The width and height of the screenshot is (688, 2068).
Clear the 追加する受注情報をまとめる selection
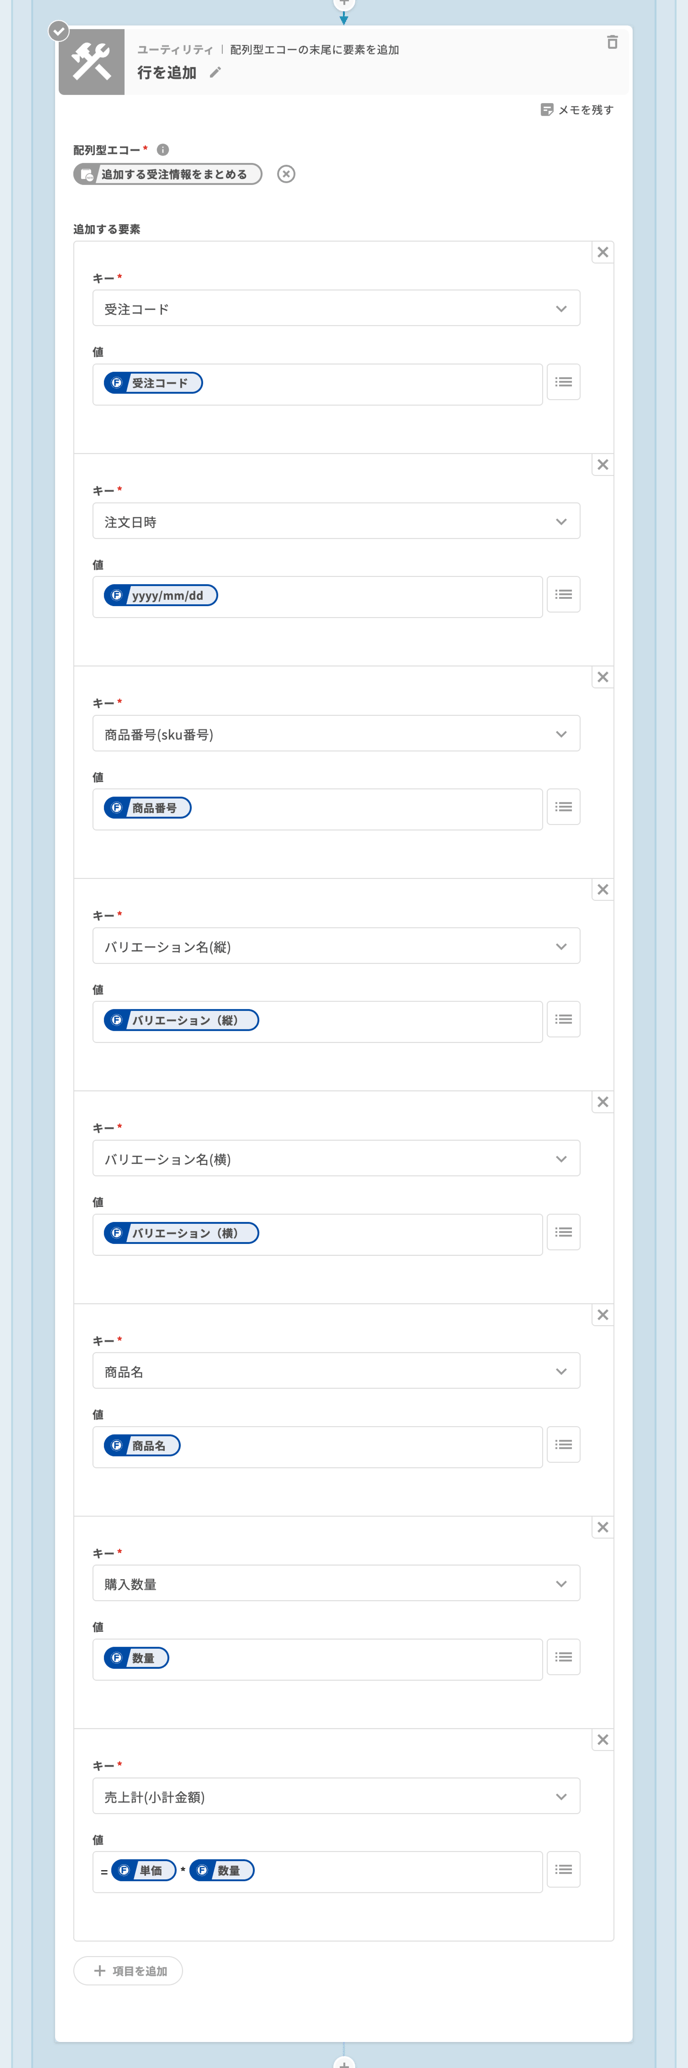(x=286, y=174)
